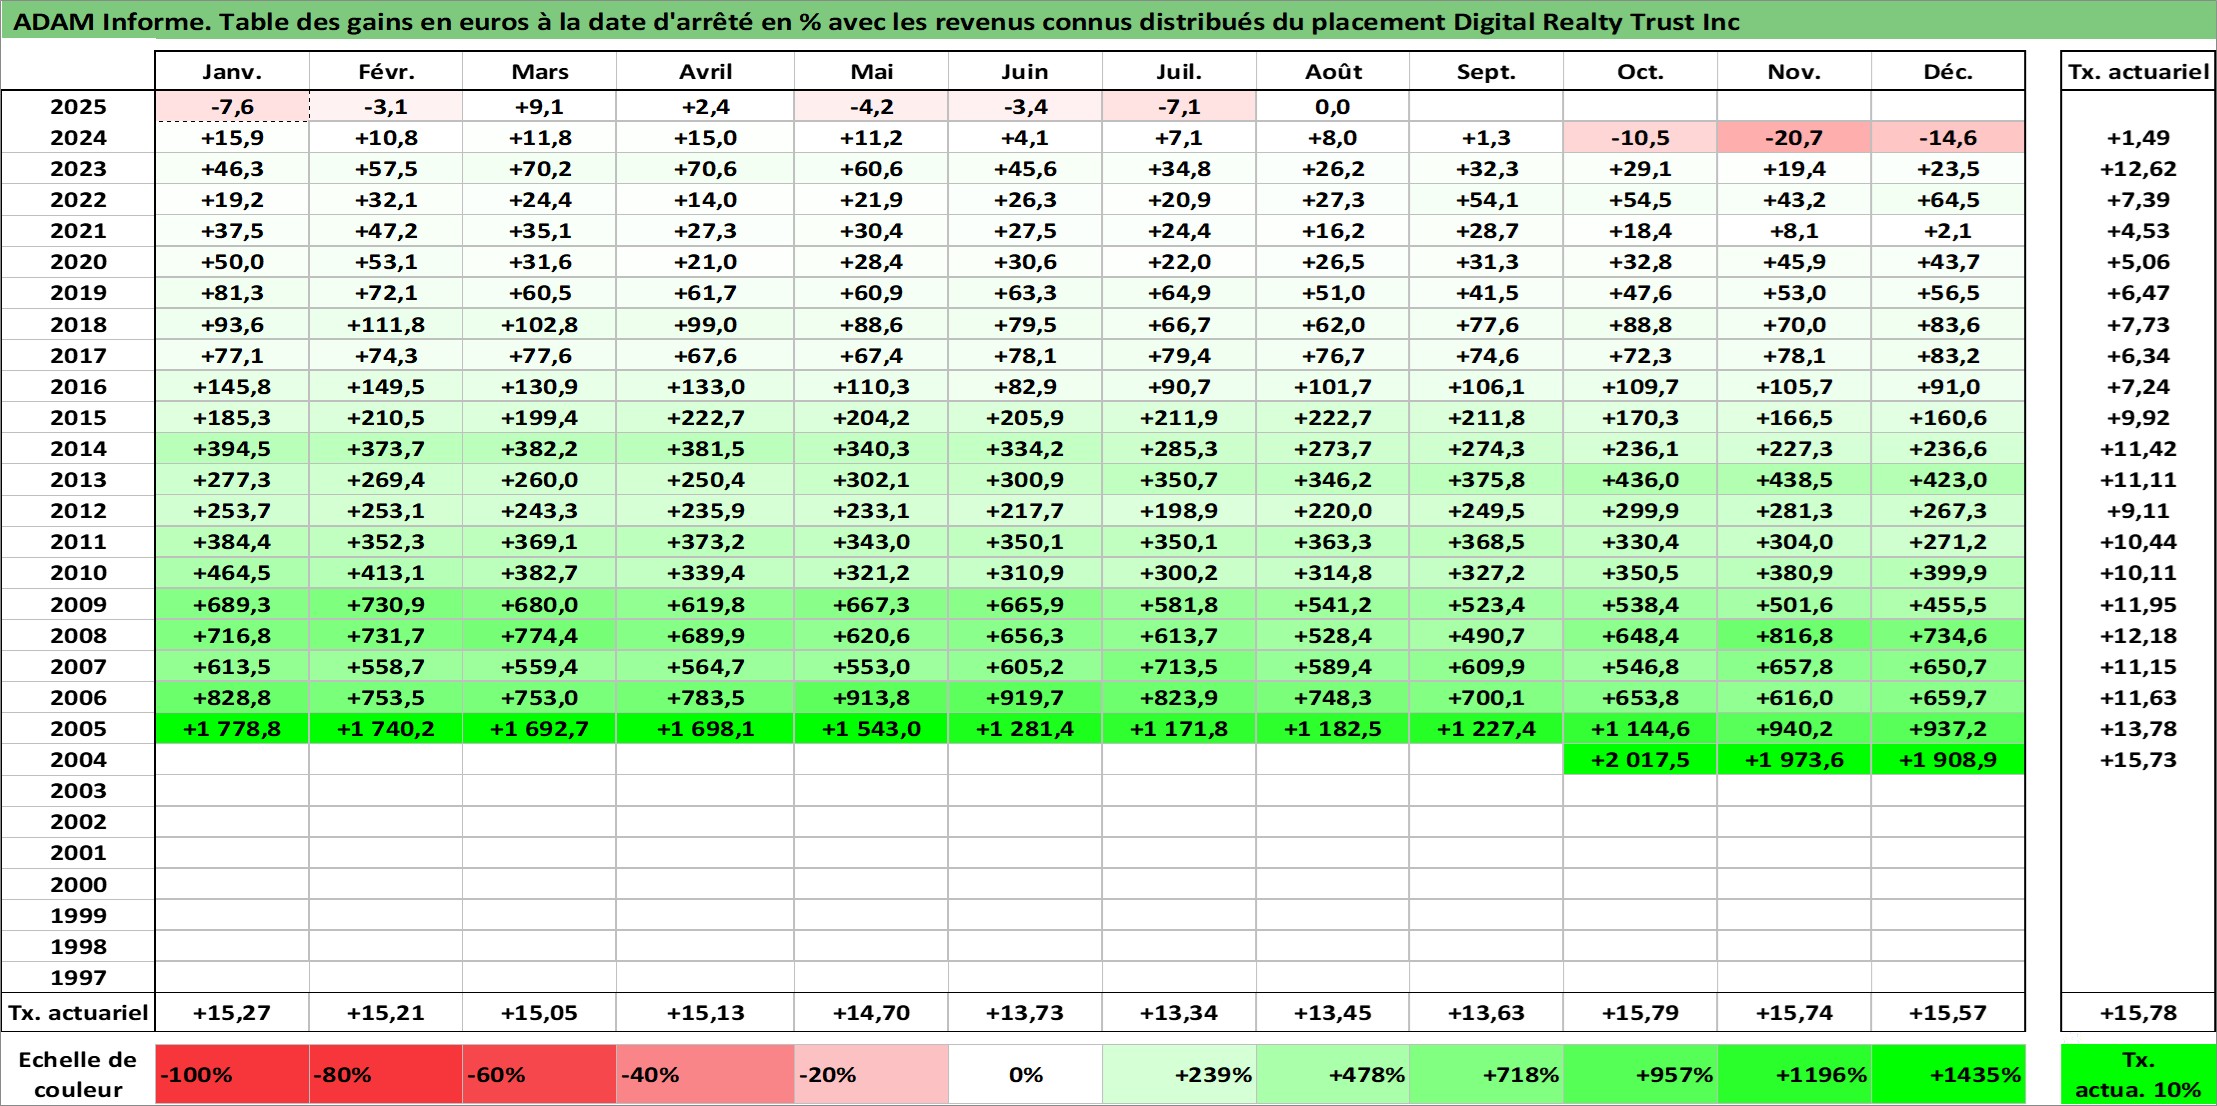2217x1106 pixels.
Task: Click the +957% green scale swatch
Action: click(x=1640, y=1074)
